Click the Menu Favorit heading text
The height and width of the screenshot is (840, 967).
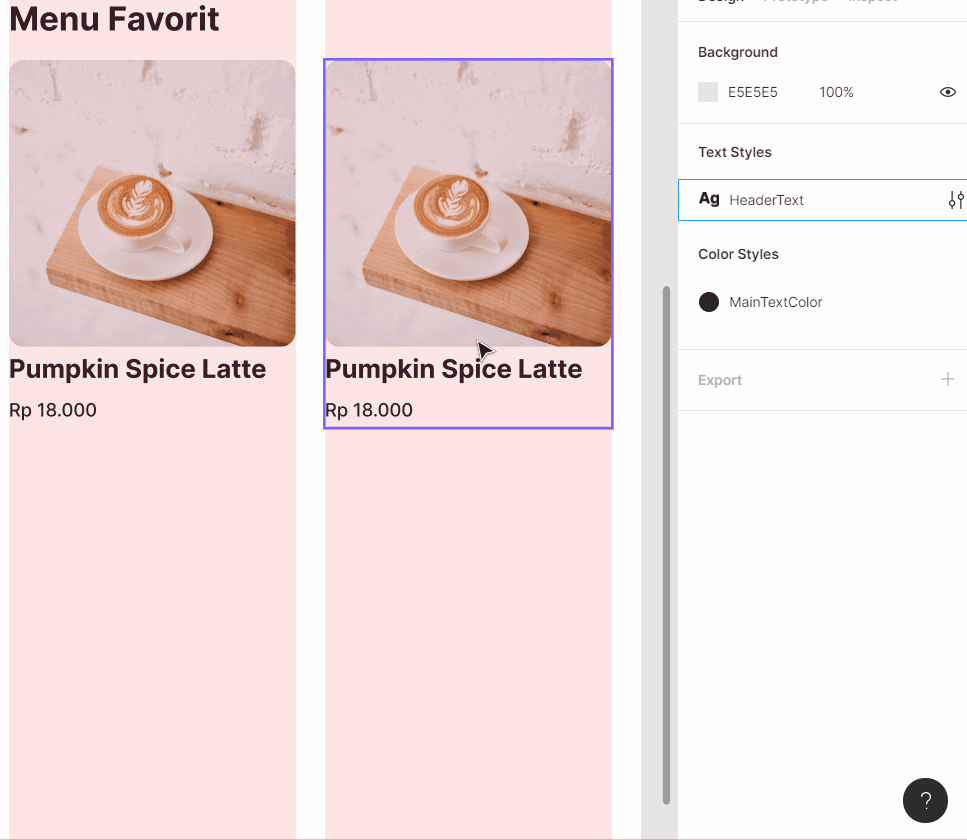[x=114, y=19]
